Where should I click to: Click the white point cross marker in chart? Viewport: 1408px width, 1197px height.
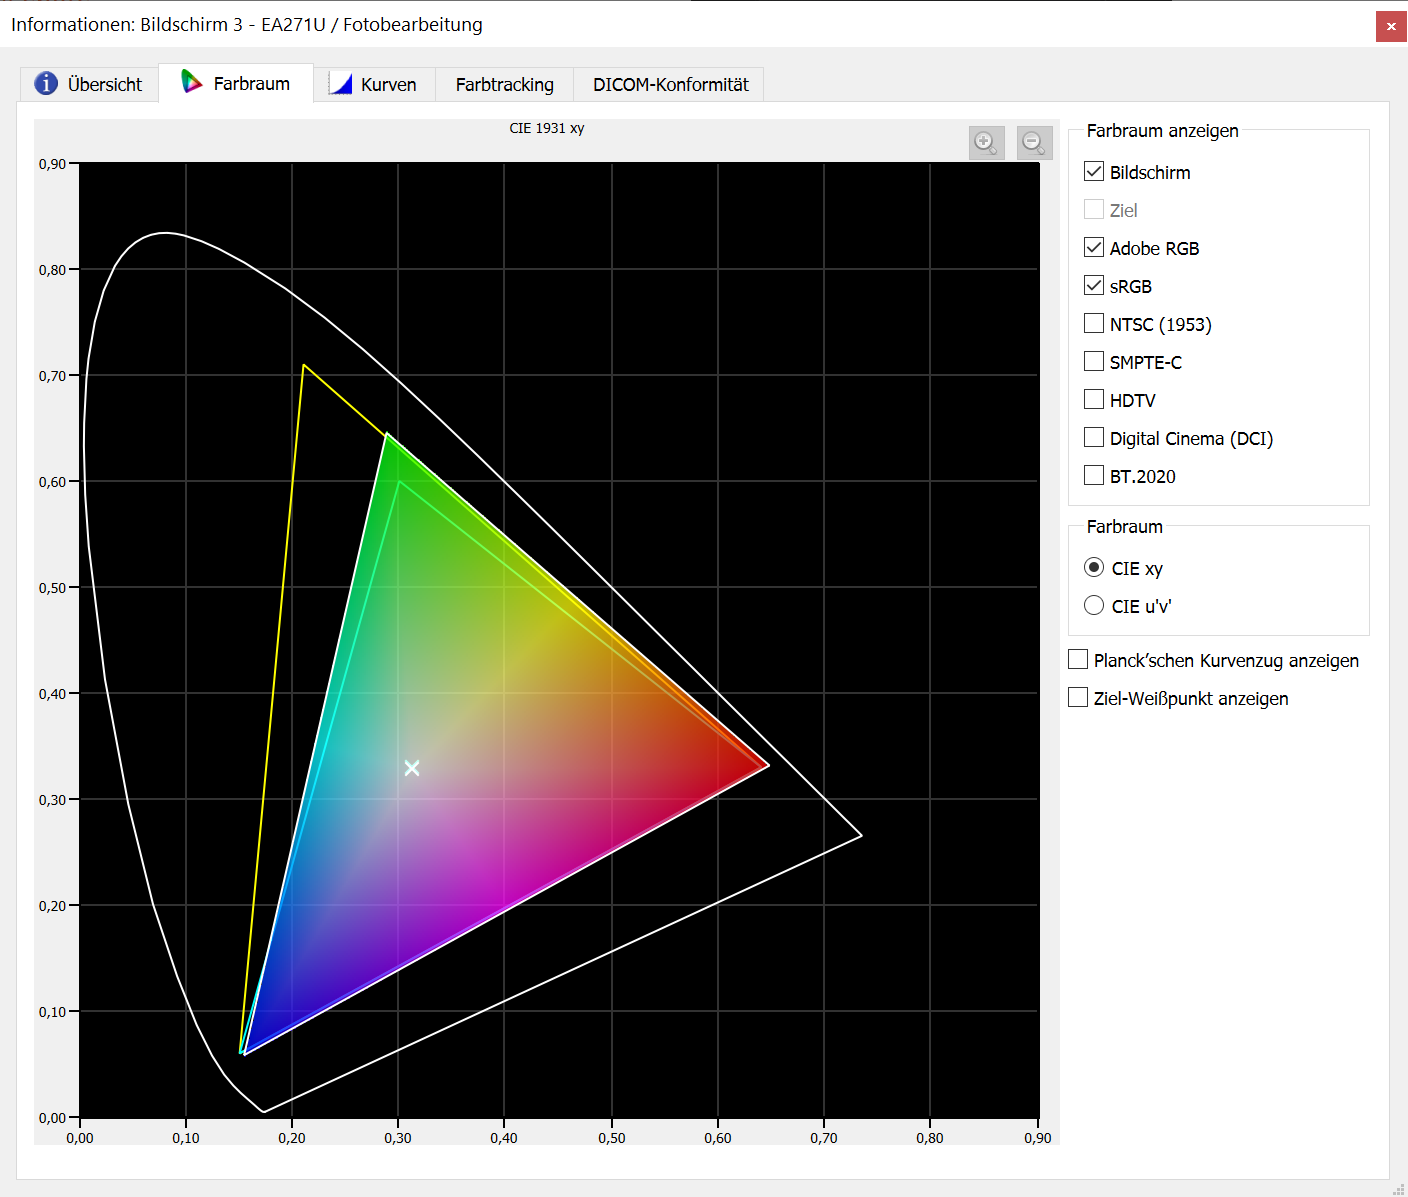[x=412, y=768]
